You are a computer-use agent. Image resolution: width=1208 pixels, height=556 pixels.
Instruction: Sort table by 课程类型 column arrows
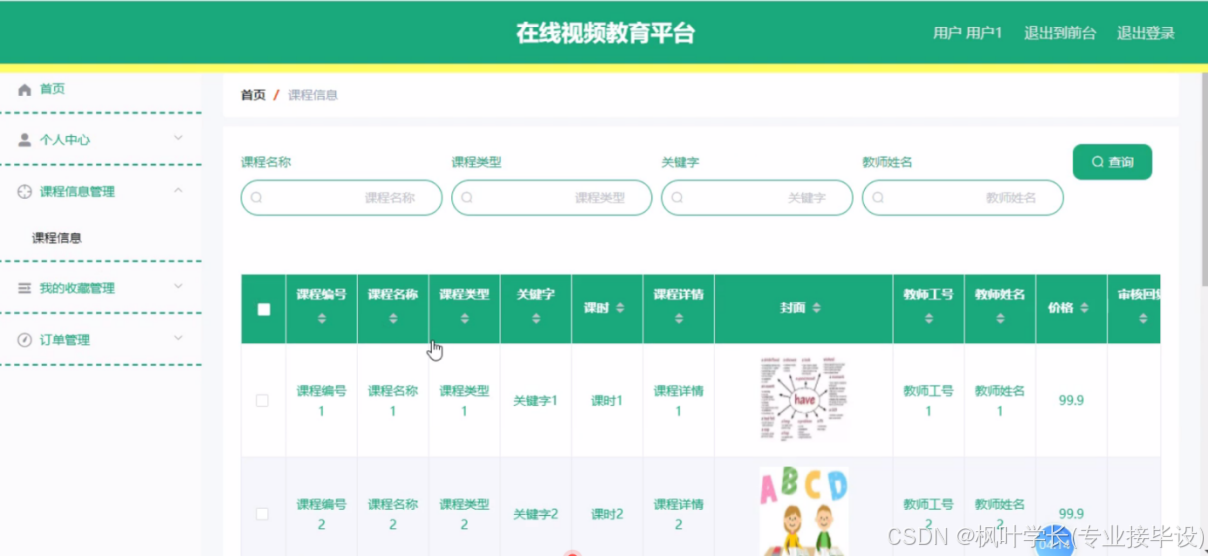[464, 319]
